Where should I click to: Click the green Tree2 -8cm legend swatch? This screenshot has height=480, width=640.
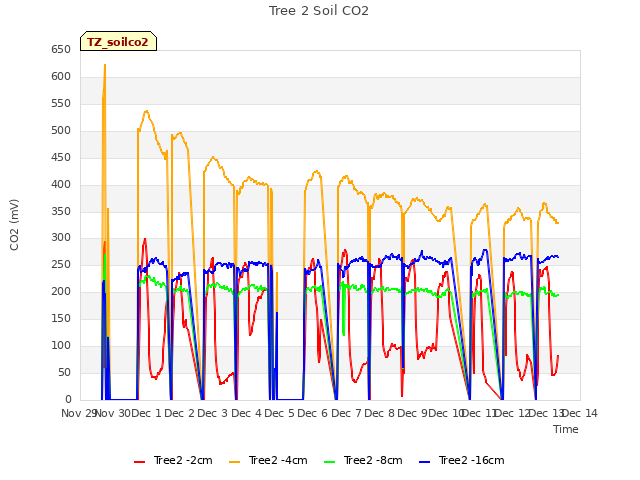click(330, 462)
